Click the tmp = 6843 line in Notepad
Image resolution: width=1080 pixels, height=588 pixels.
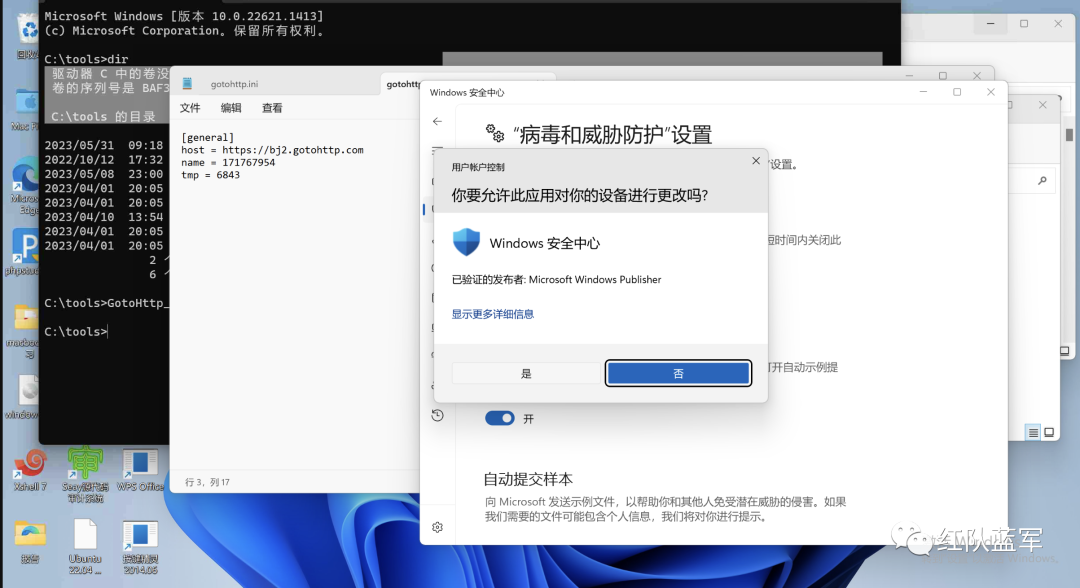[x=210, y=175]
